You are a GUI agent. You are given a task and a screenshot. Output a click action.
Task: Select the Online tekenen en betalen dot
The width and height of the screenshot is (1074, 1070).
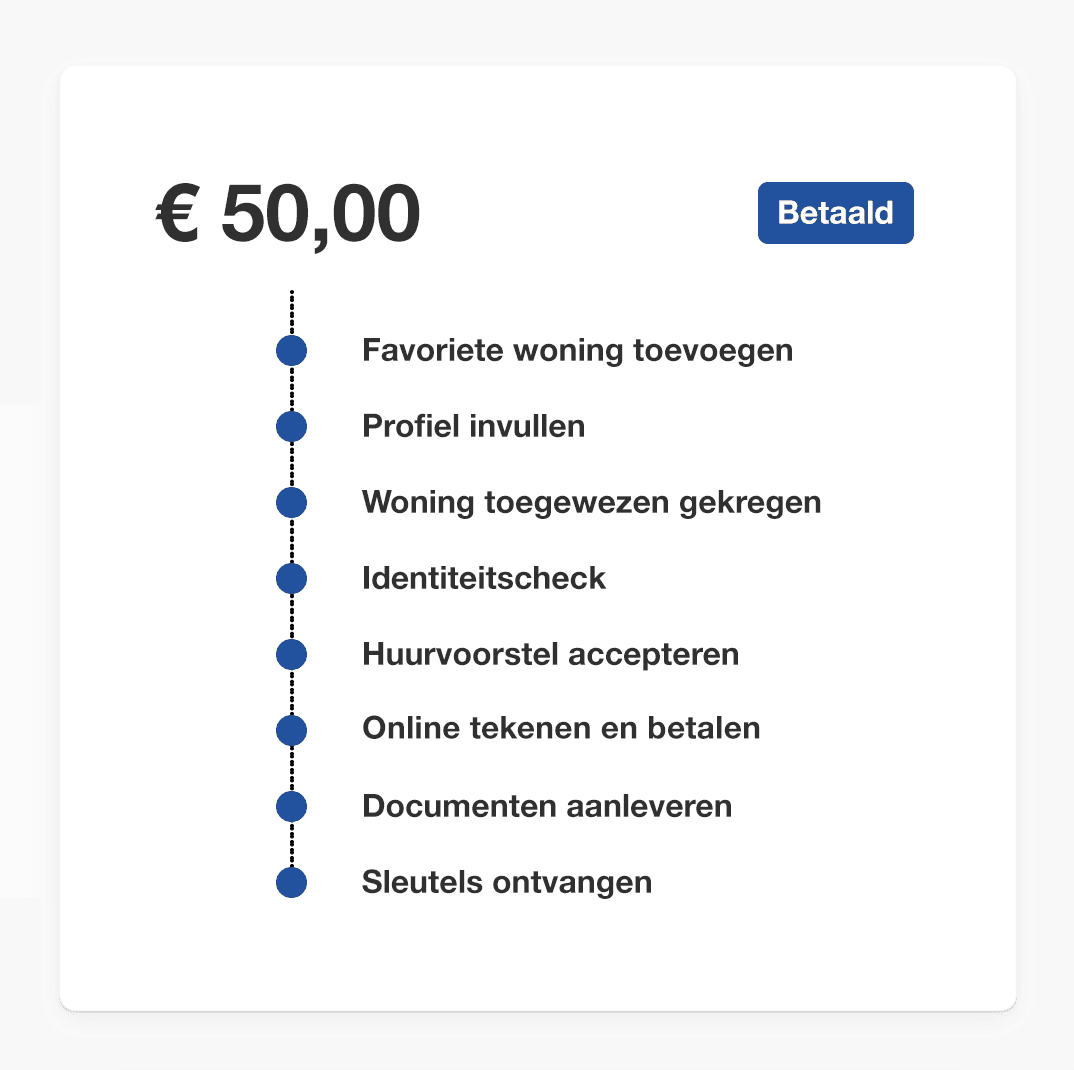[291, 730]
